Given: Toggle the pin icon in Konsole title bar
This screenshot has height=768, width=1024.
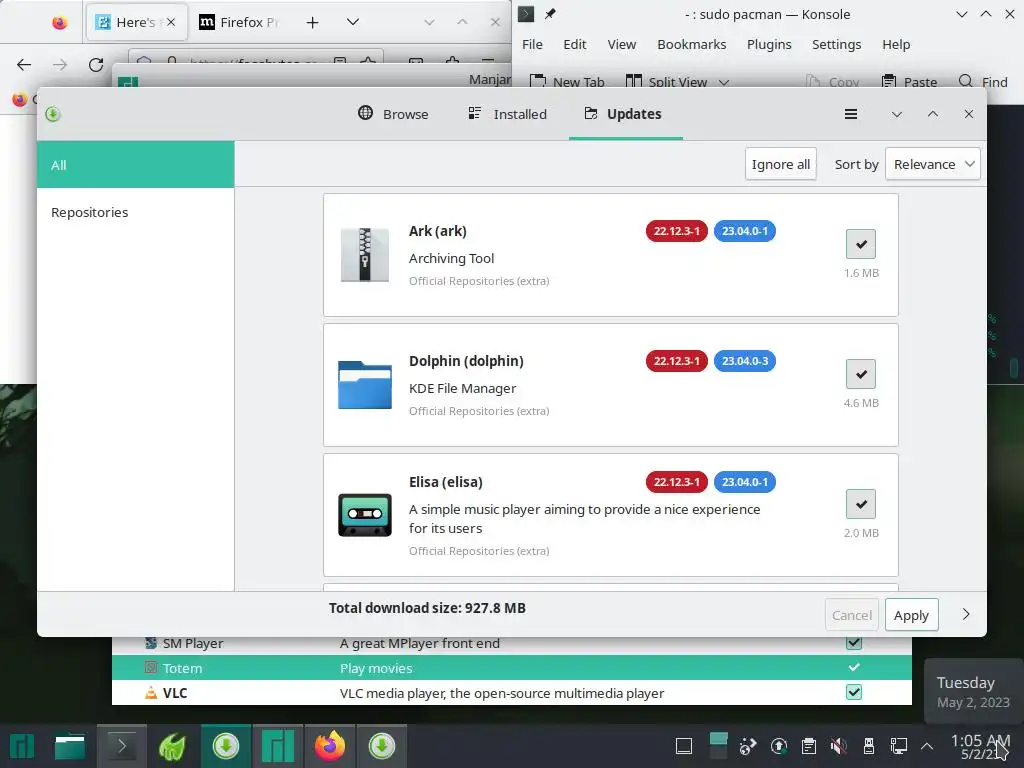Looking at the screenshot, I should pos(551,14).
